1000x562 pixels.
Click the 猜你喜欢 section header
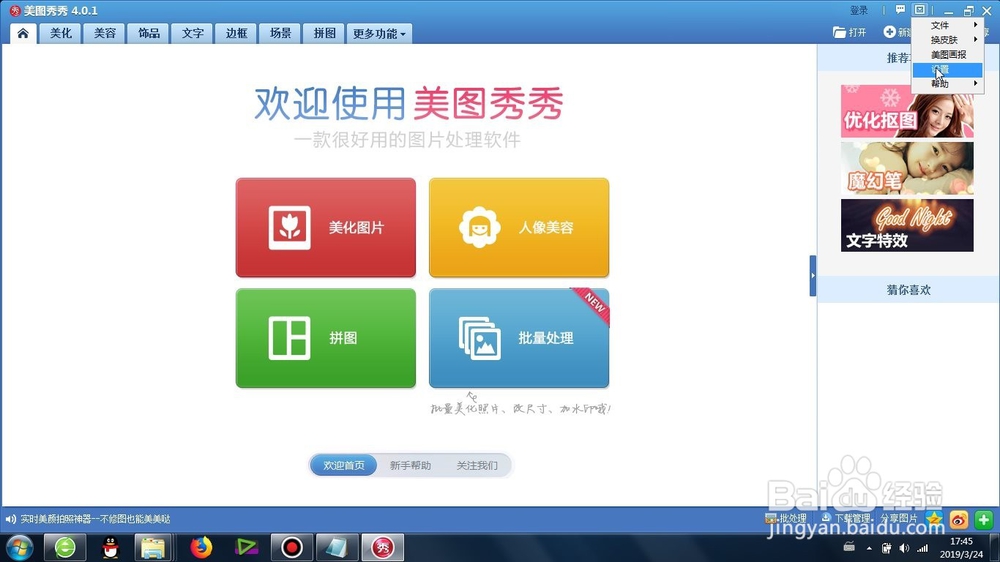point(908,290)
